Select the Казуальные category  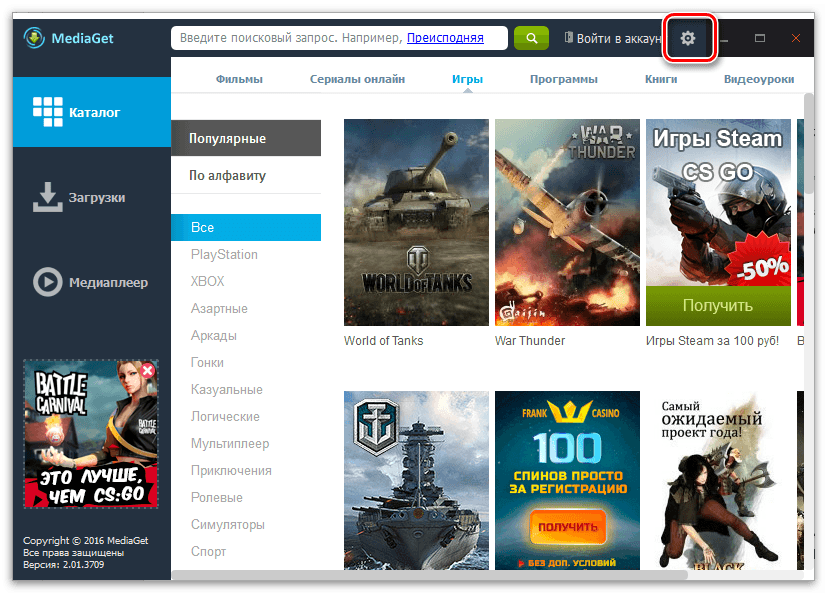[x=226, y=389]
